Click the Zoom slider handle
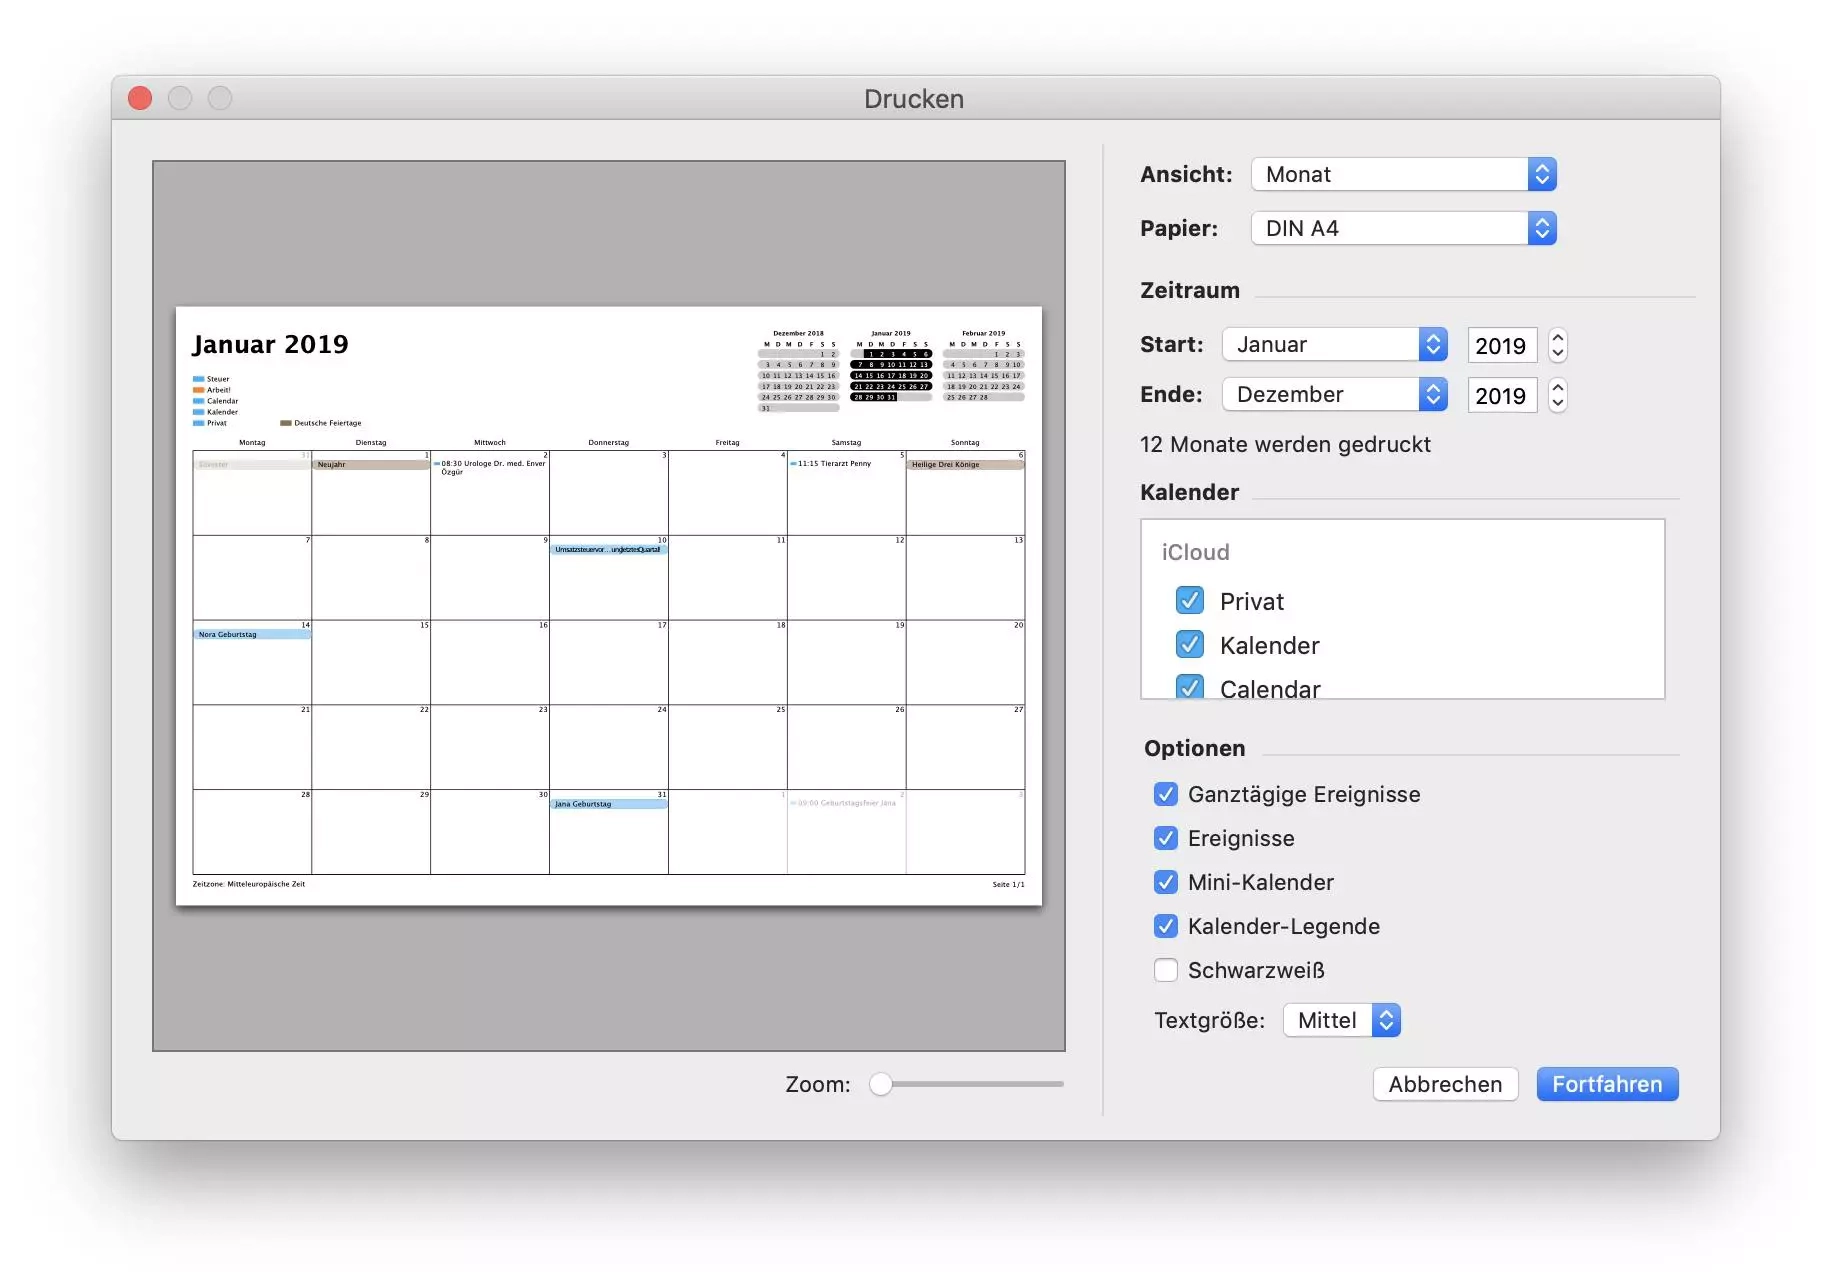Viewport: 1832px width, 1288px height. 880,1084
